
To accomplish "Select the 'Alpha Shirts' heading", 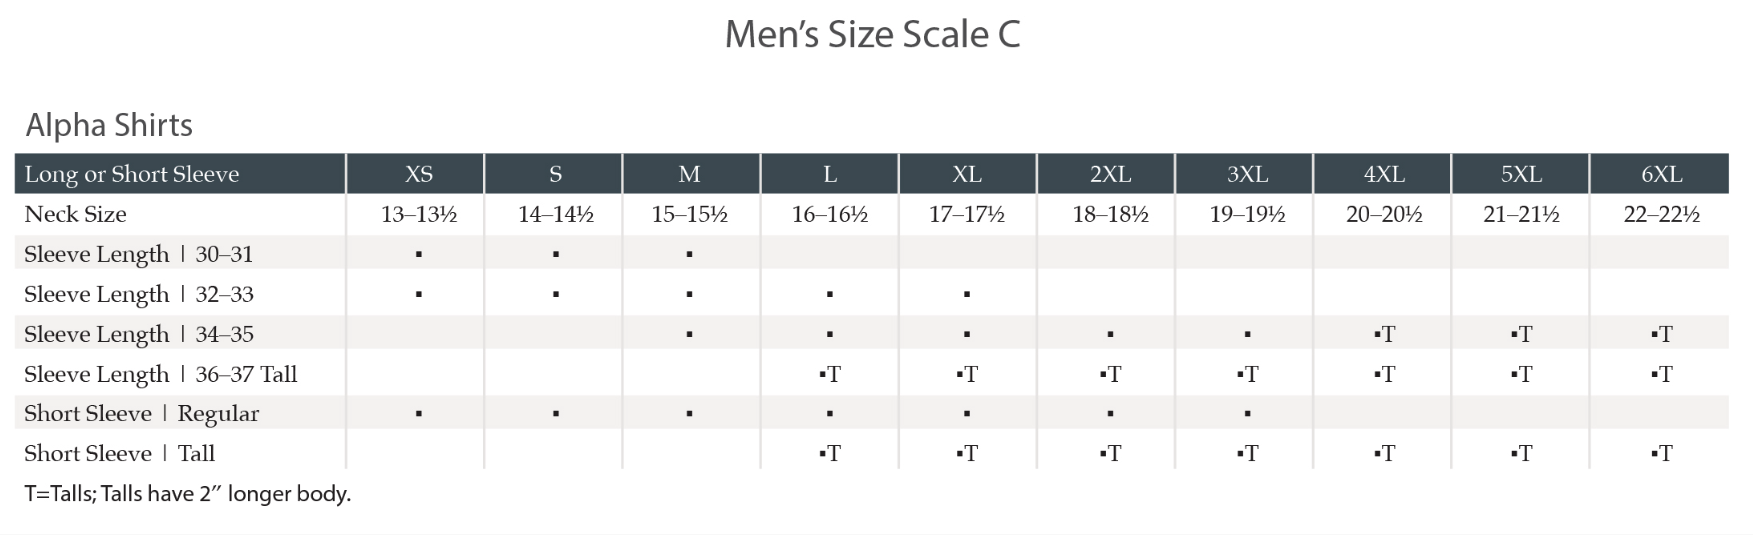I will click(x=109, y=125).
